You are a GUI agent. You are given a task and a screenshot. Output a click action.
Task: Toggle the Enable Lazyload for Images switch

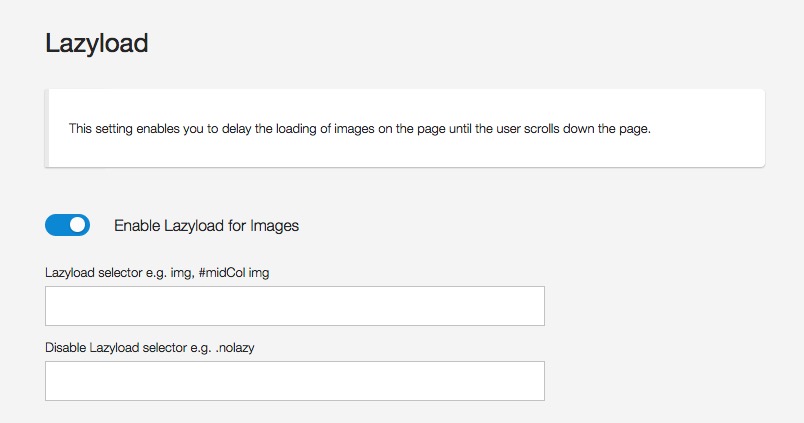[68, 226]
